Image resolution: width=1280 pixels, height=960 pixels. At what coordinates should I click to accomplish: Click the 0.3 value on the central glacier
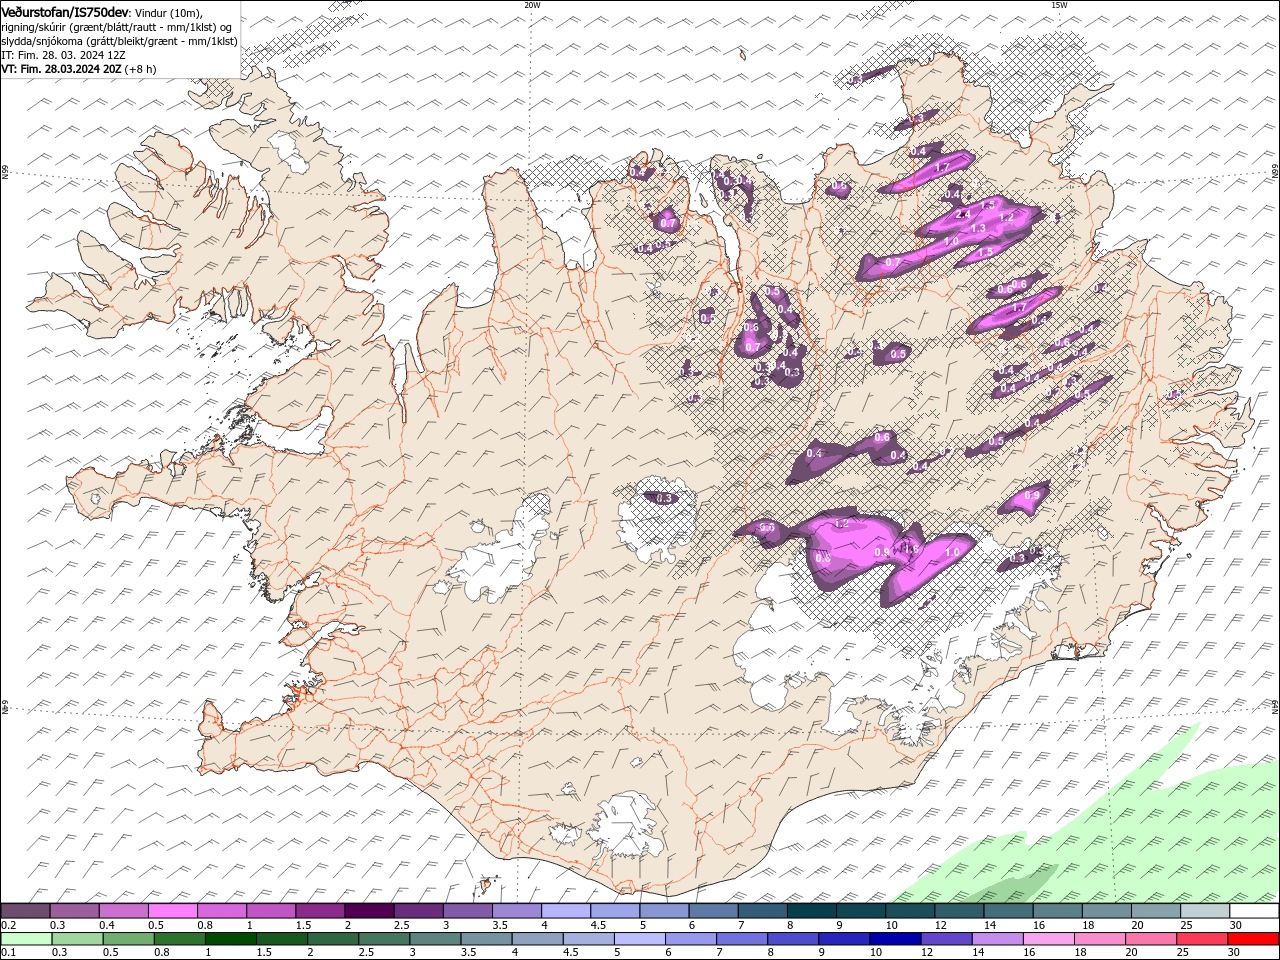663,498
